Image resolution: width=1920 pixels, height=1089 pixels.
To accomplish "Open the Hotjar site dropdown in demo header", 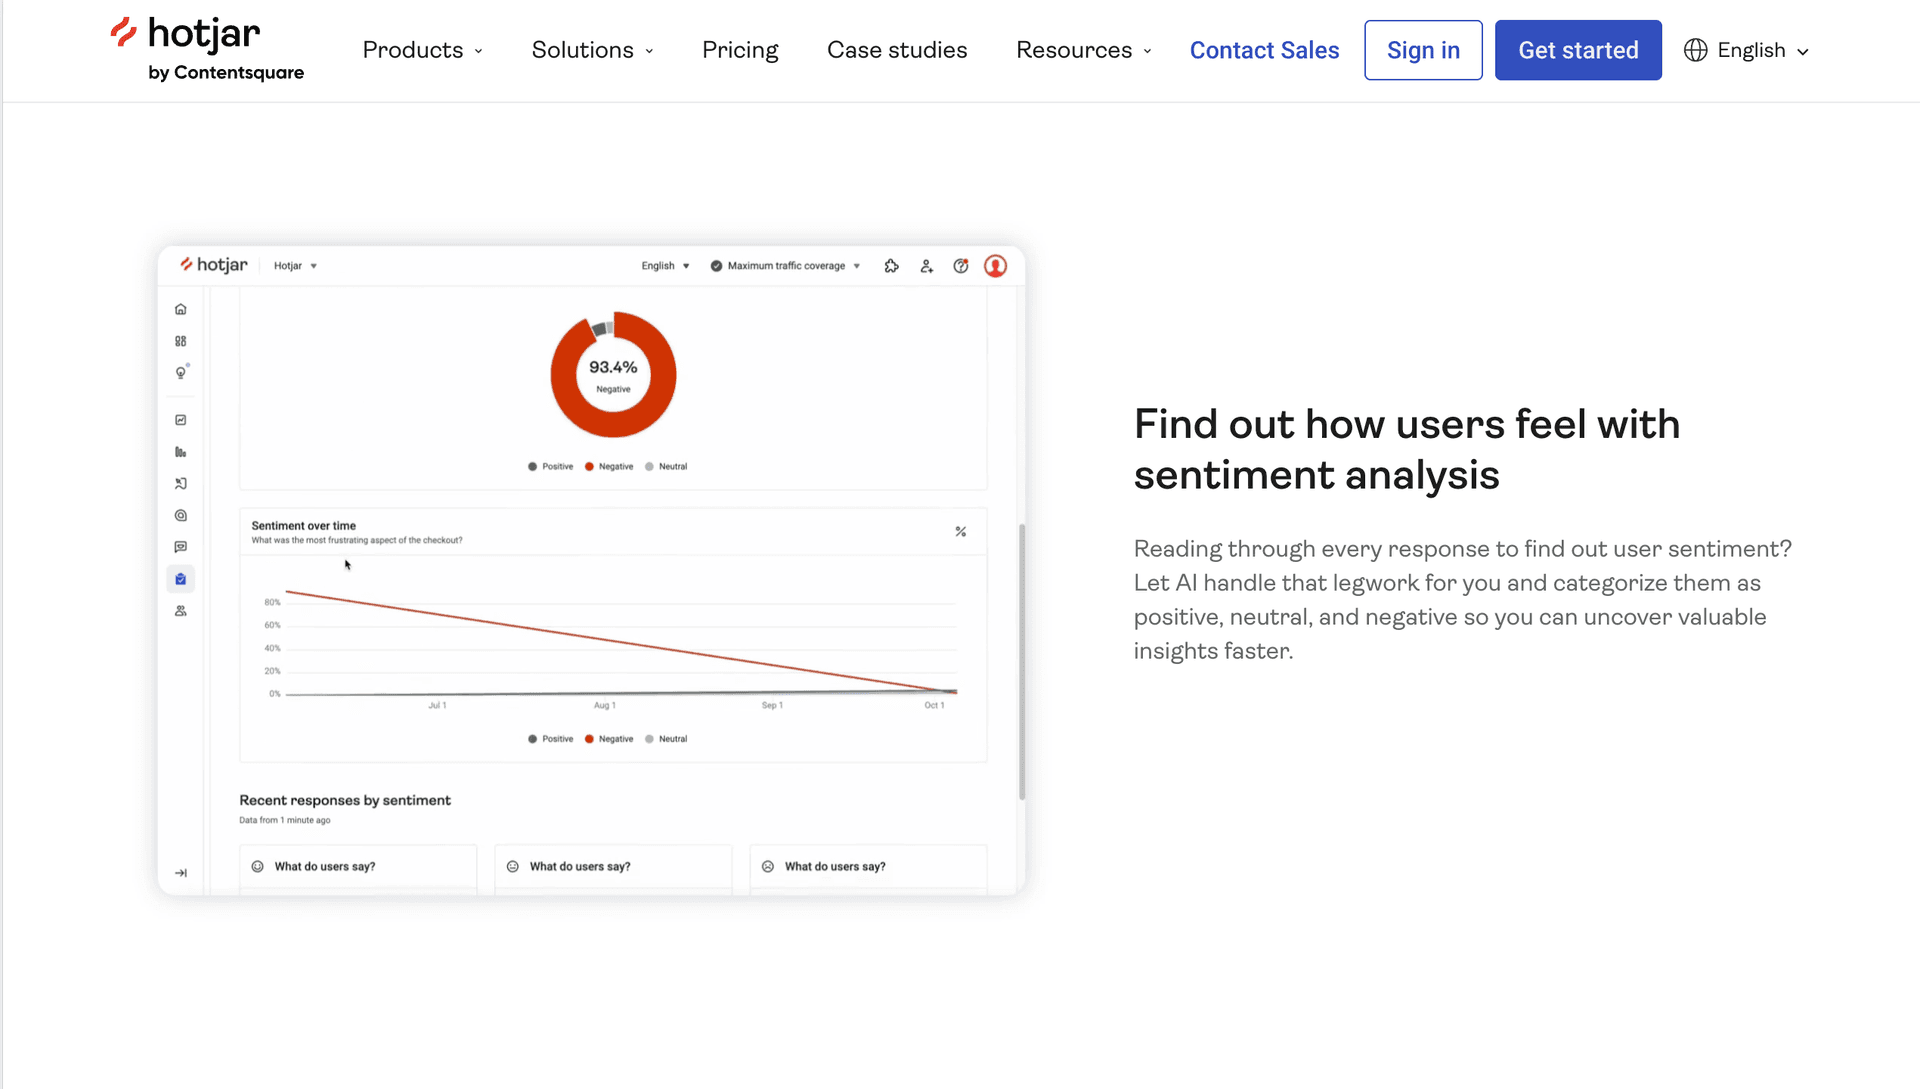I will pos(295,266).
